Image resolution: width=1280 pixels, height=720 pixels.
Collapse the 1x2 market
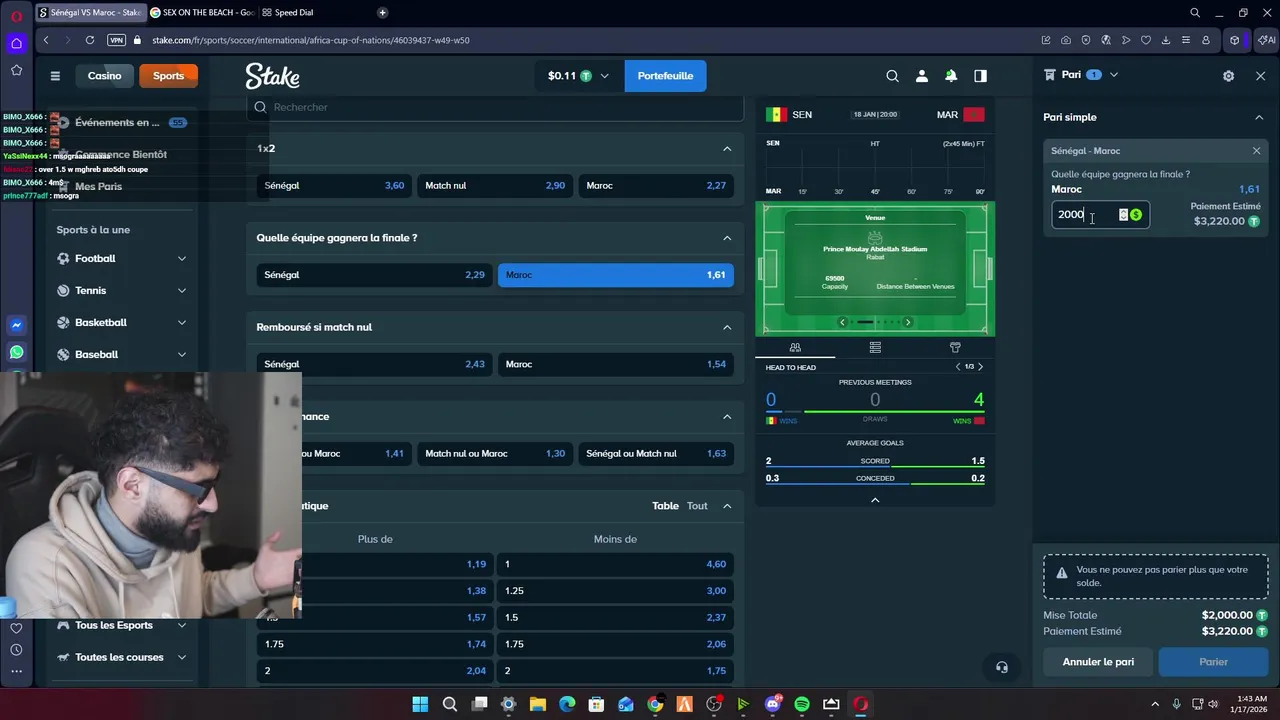[727, 149]
